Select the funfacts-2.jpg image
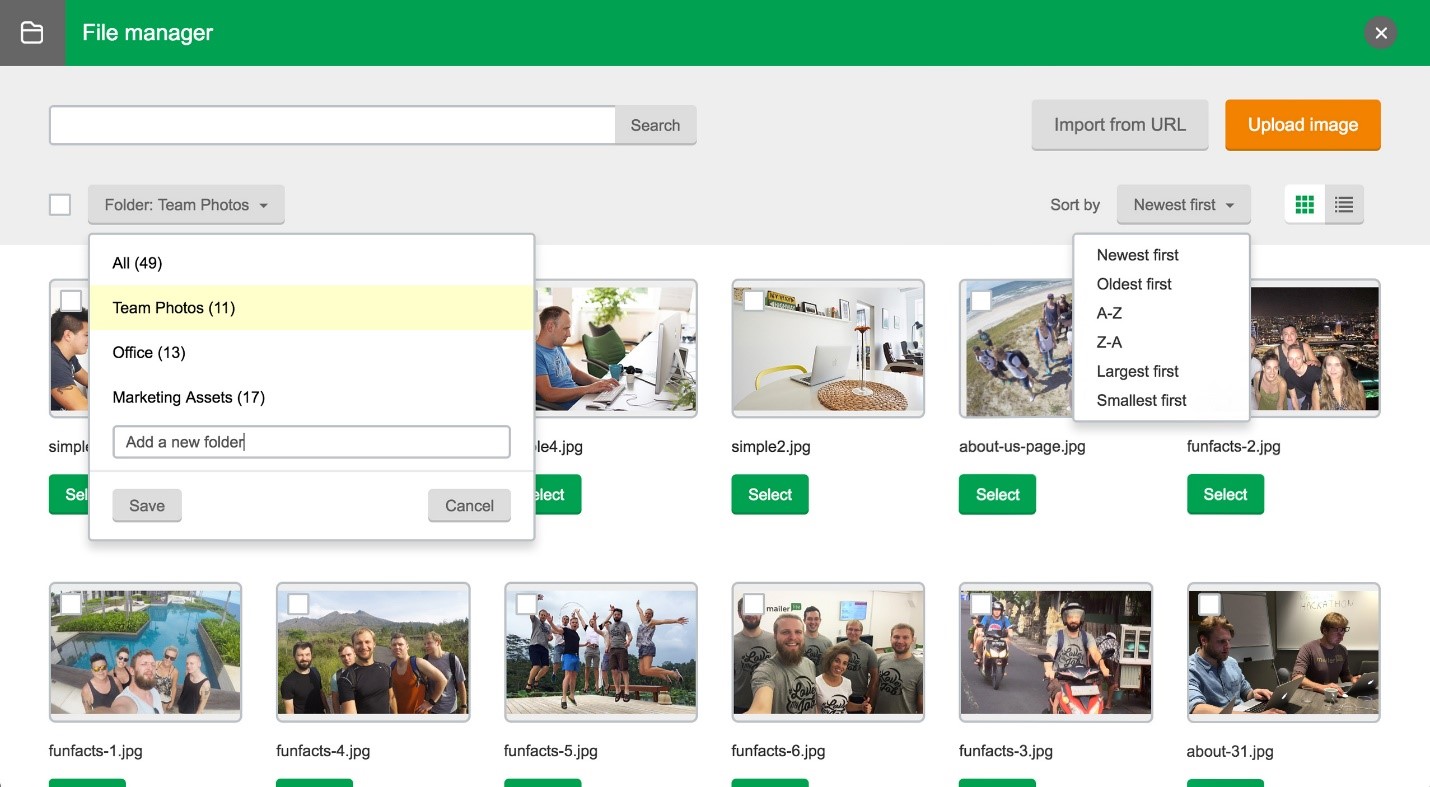This screenshot has width=1430, height=787. (x=1225, y=494)
